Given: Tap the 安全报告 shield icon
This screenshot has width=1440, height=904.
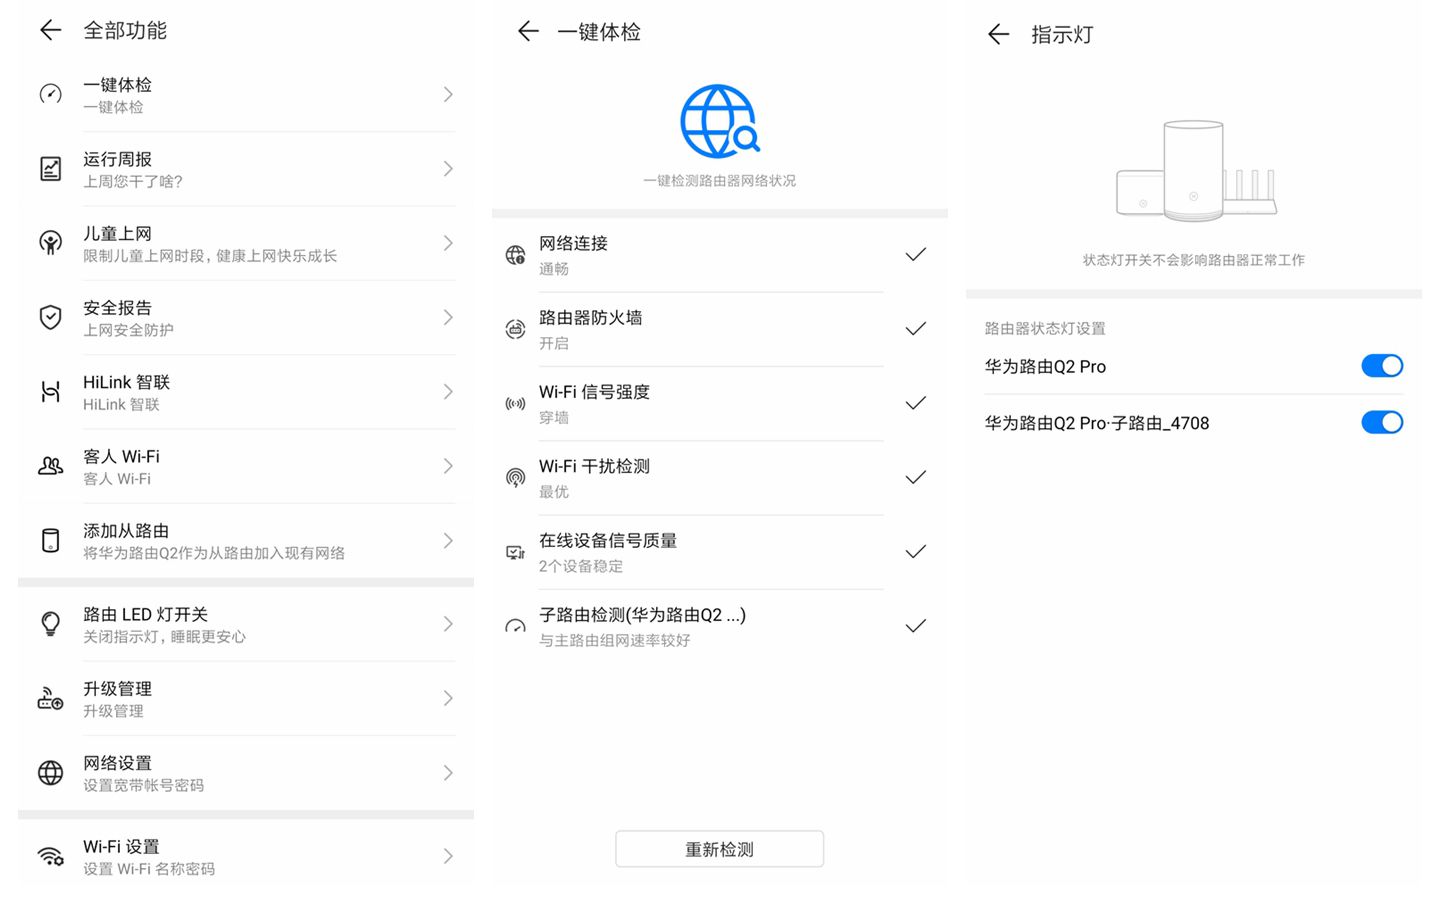Looking at the screenshot, I should coord(50,317).
